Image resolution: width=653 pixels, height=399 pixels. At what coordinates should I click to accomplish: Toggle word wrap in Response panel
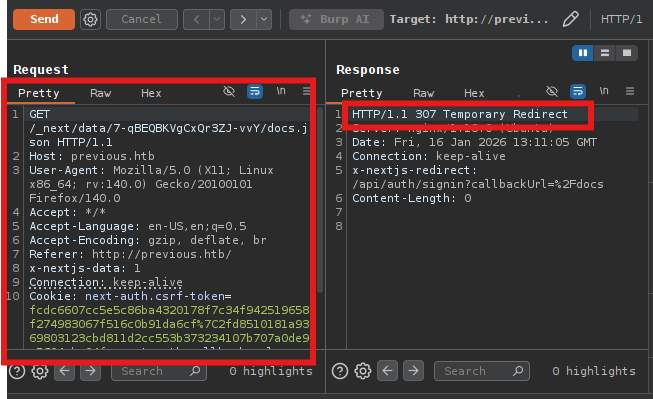click(x=578, y=91)
